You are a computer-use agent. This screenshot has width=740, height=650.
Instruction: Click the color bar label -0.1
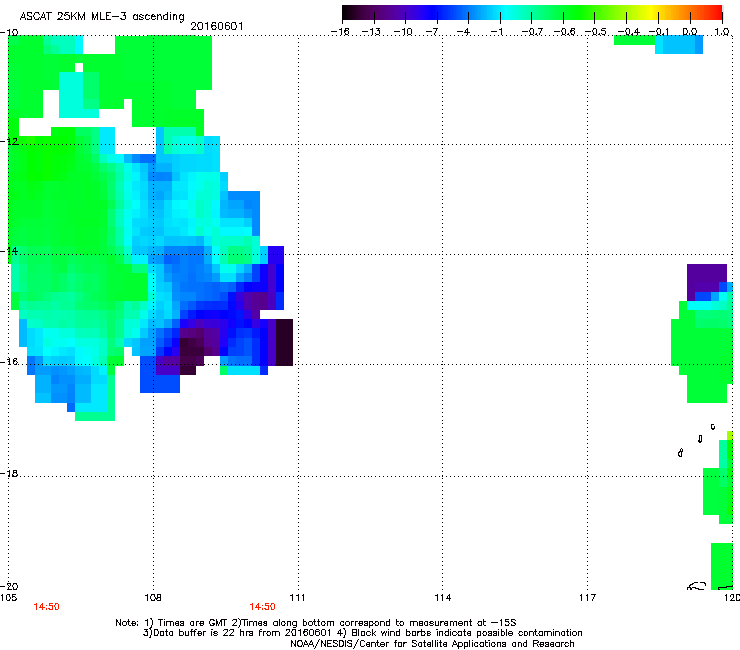[x=659, y=32]
